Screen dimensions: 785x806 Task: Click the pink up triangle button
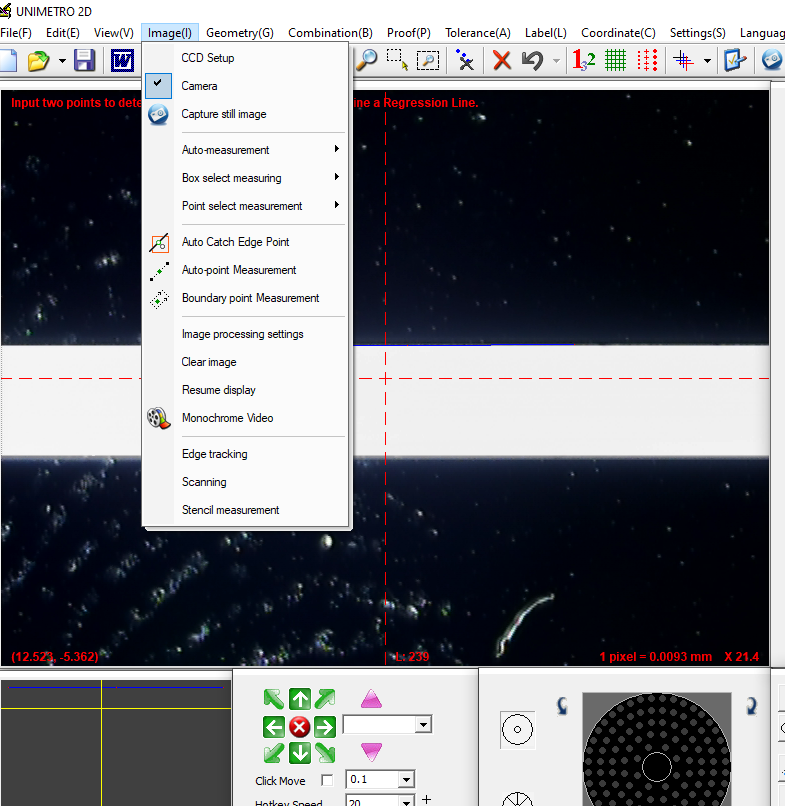point(371,698)
